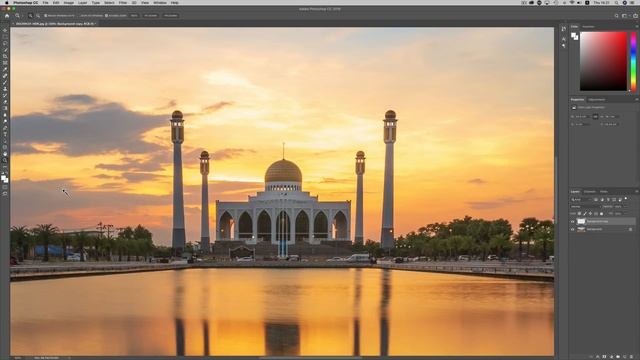
Task: Click the trash icon to delete layer
Action: (631, 357)
